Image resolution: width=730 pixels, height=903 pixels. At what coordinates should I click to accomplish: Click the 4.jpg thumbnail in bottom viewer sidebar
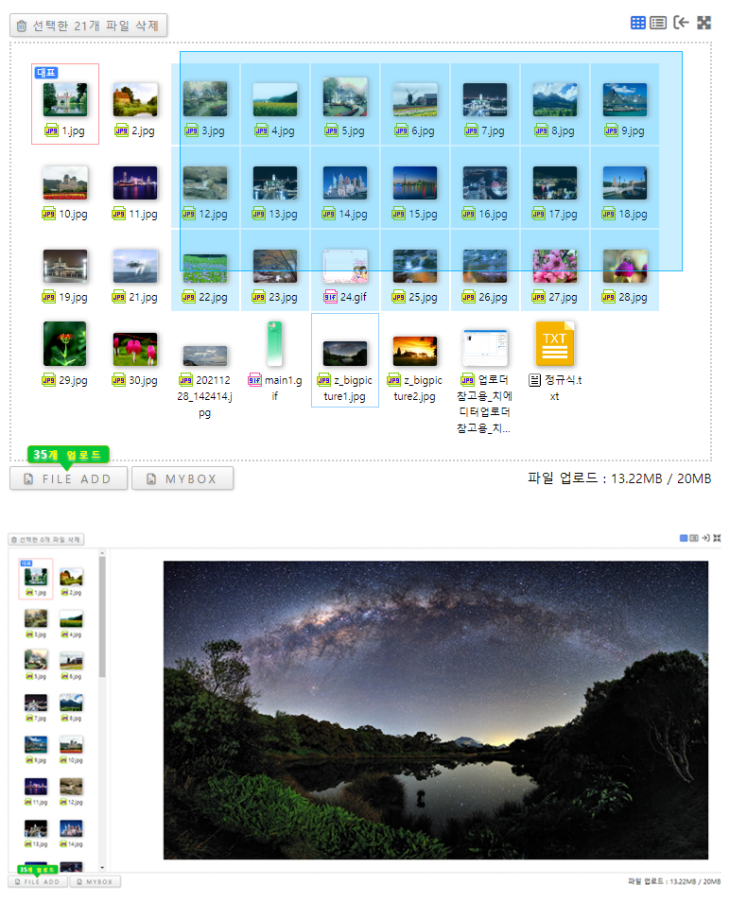coord(71,621)
